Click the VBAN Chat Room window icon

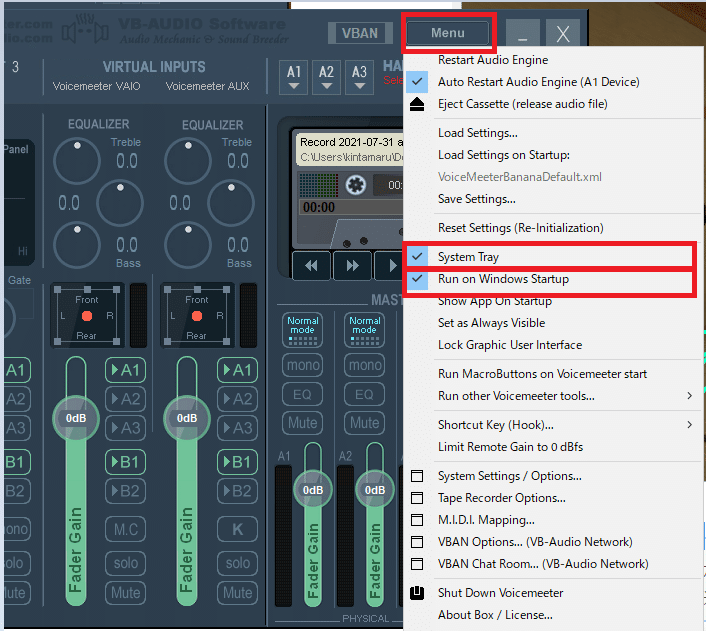coord(417,564)
